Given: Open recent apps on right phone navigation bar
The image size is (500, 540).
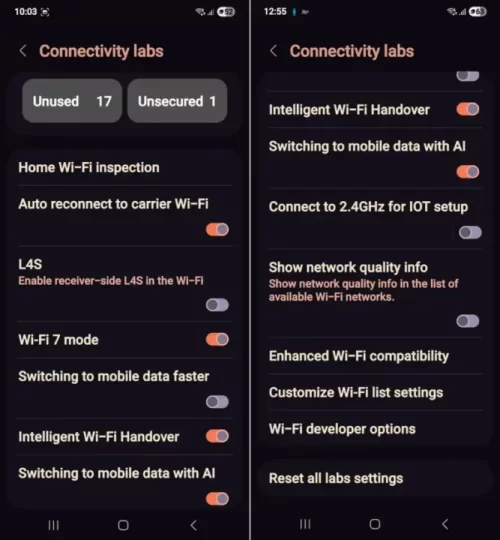Looking at the screenshot, I should click(x=305, y=524).
